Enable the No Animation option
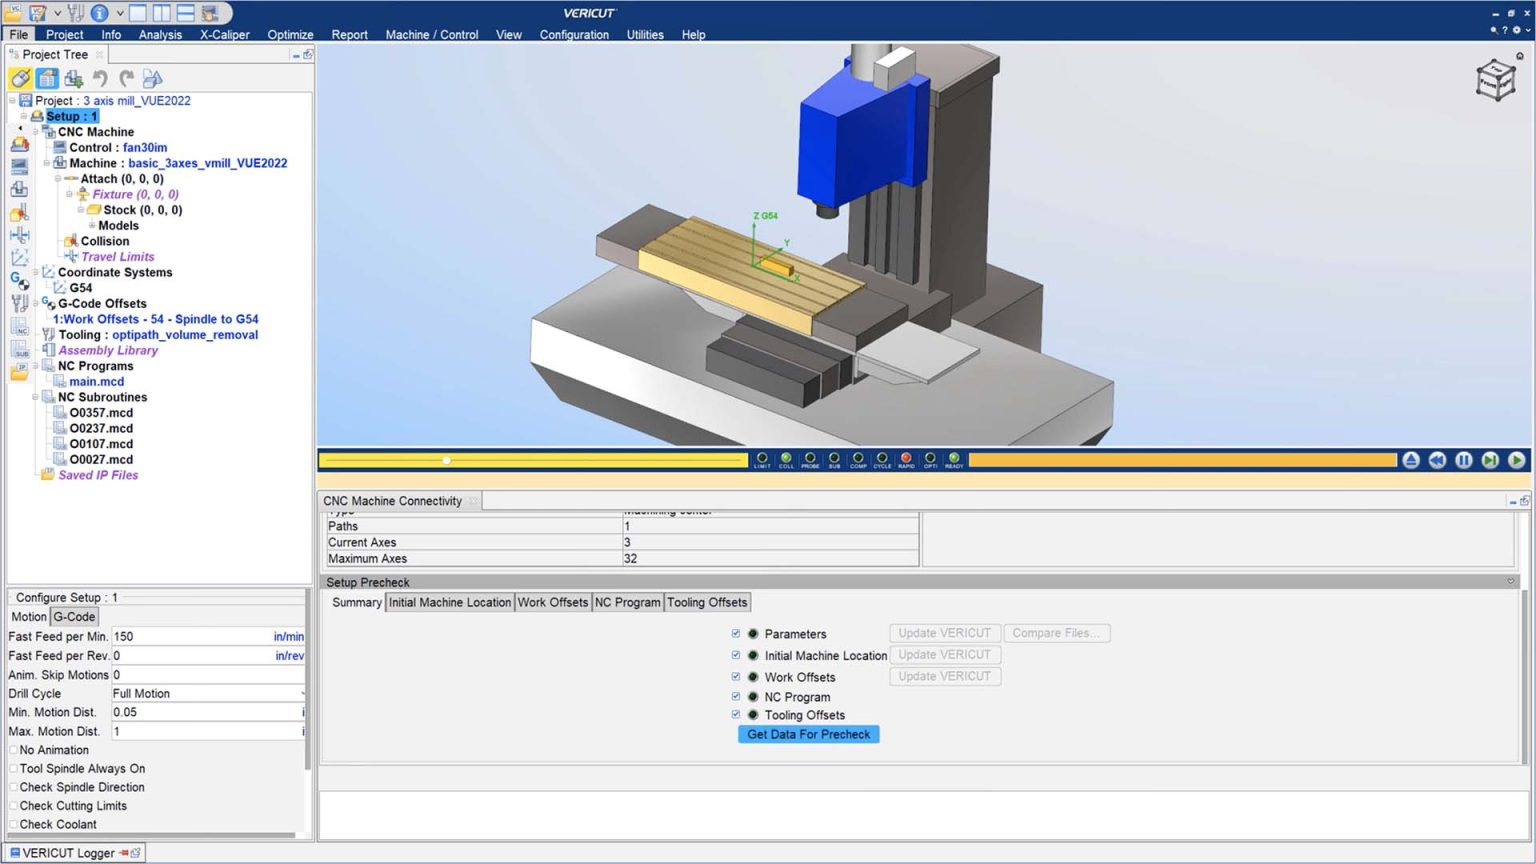The height and width of the screenshot is (864, 1536). [11, 749]
